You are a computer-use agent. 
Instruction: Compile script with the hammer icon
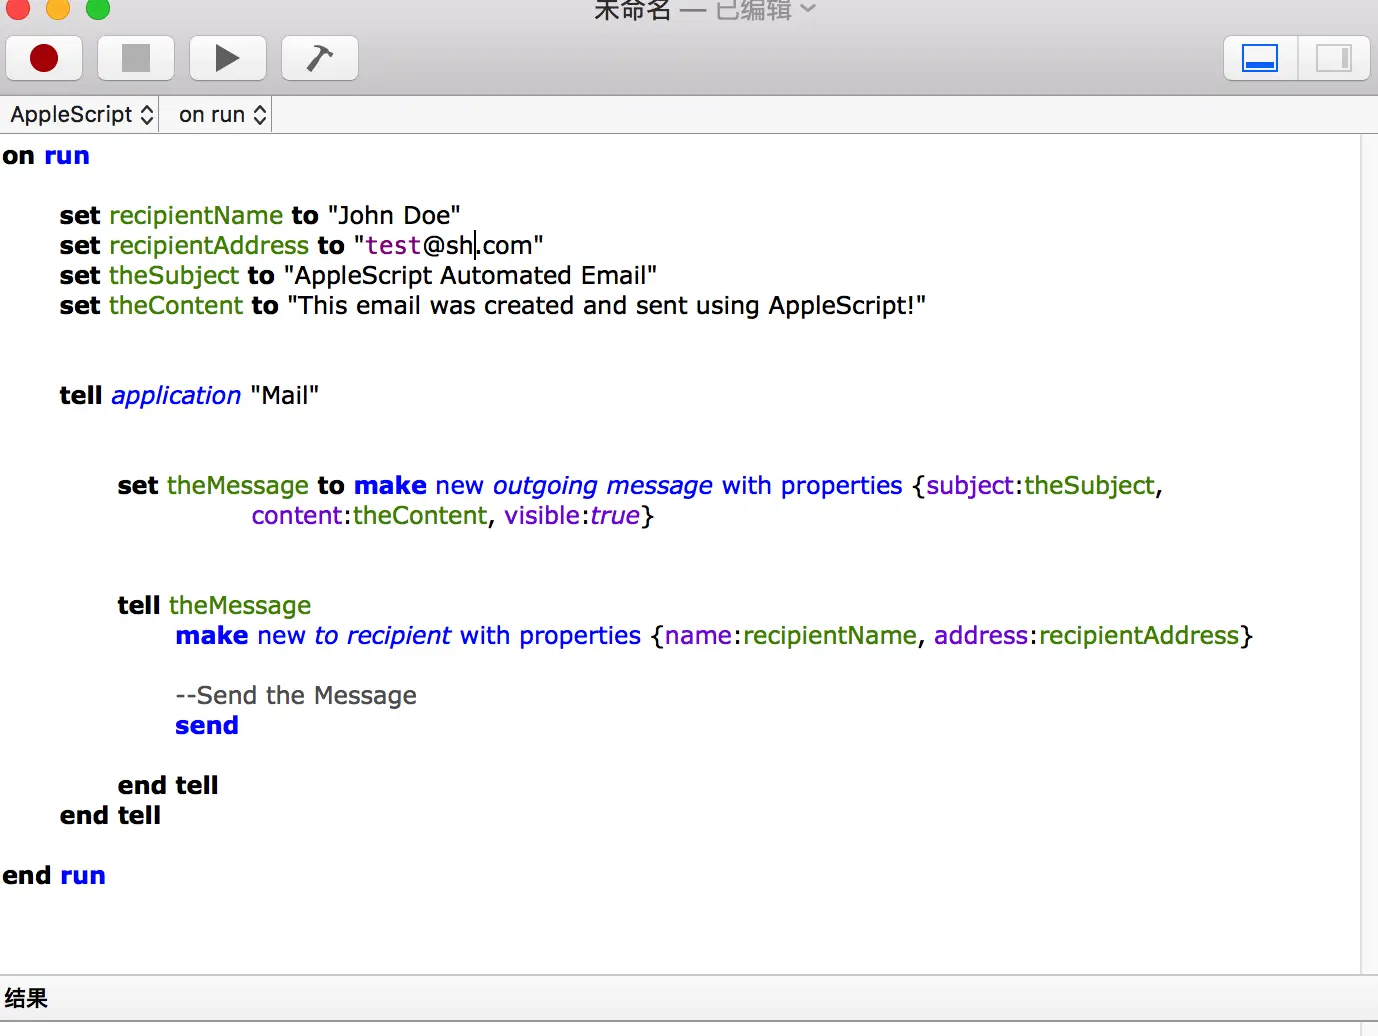tap(320, 58)
